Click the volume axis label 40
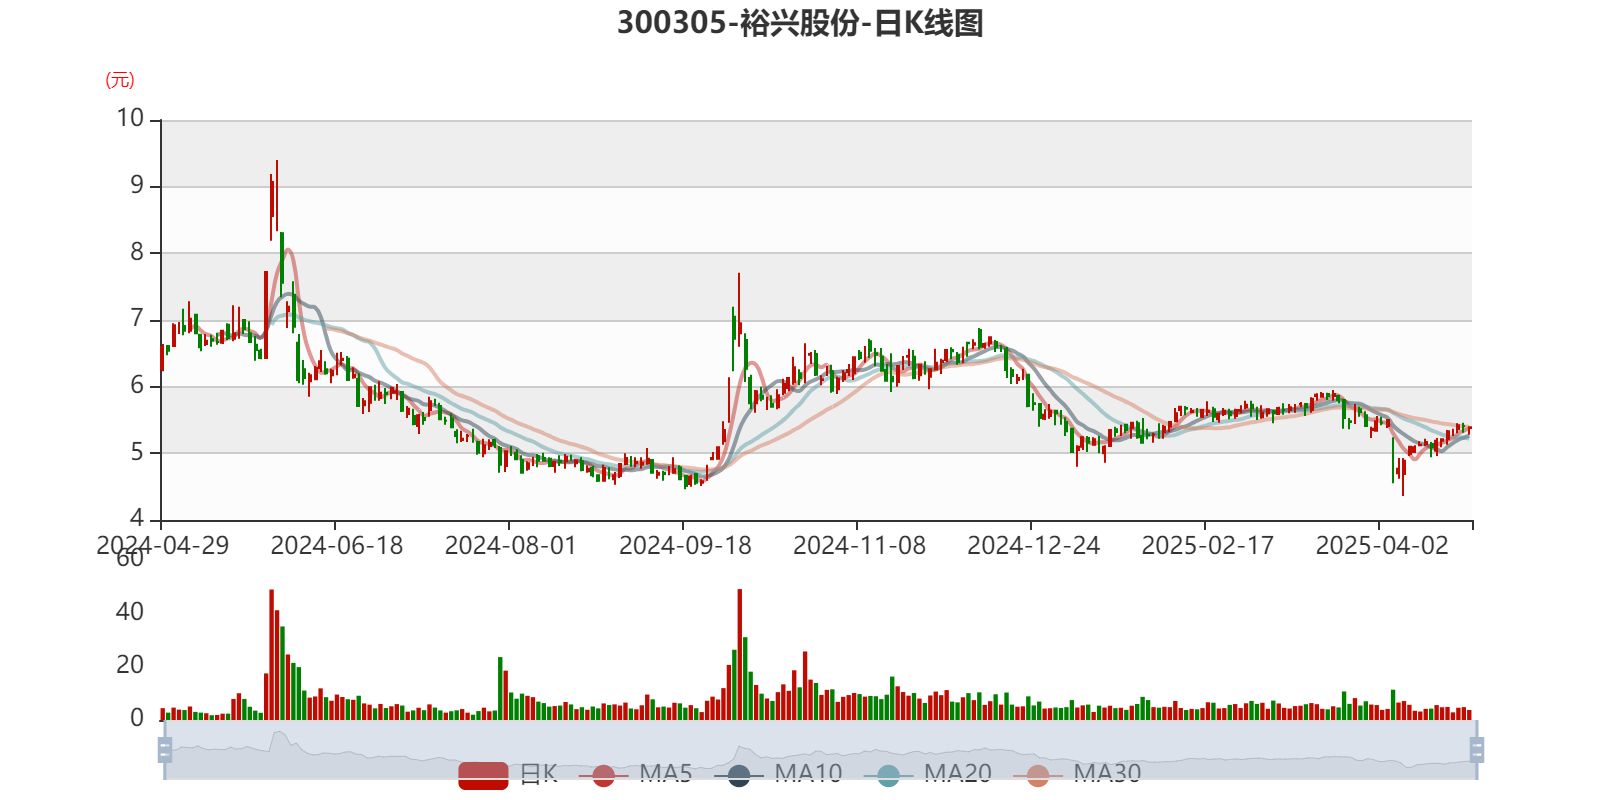 (x=130, y=611)
